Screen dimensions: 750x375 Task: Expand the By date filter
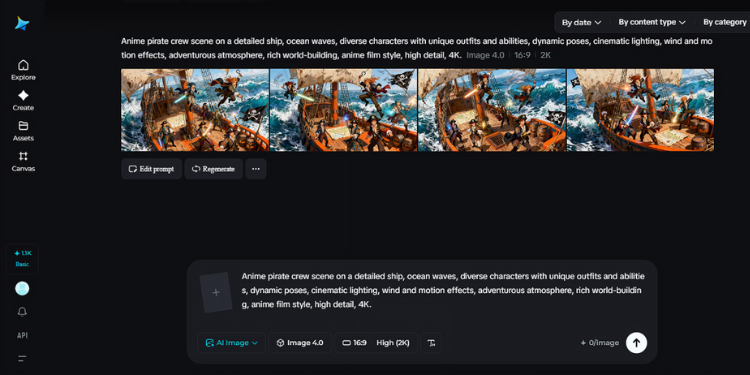coord(581,22)
